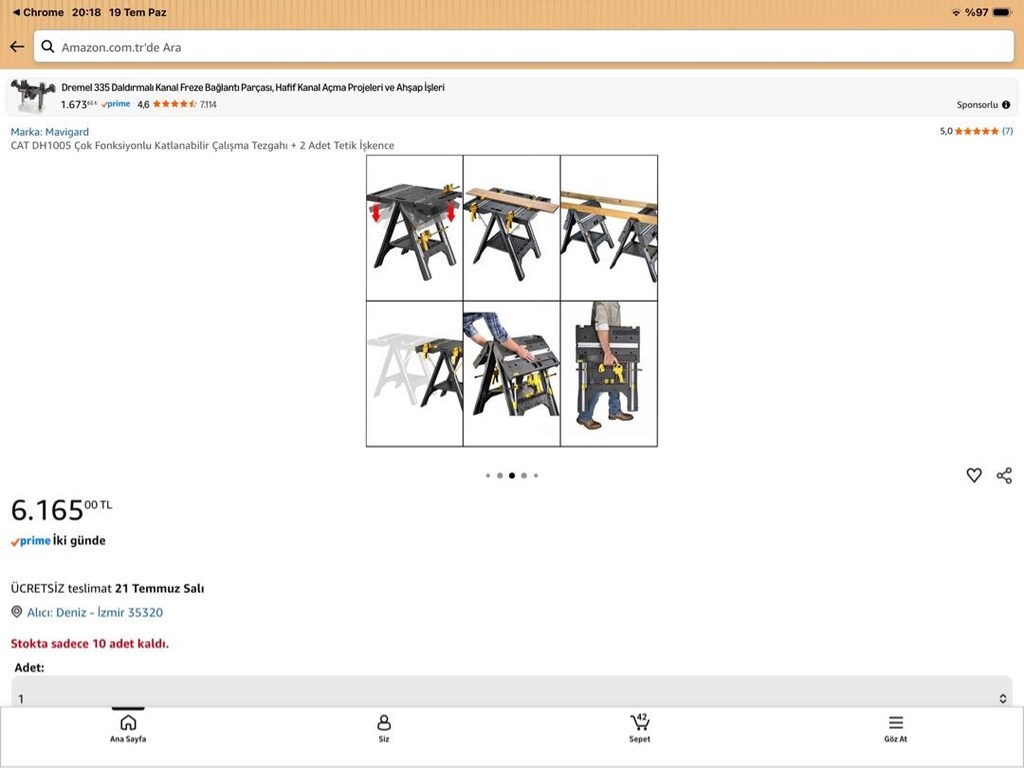
Task: Go to Ana Sayfa tab
Action: click(128, 728)
